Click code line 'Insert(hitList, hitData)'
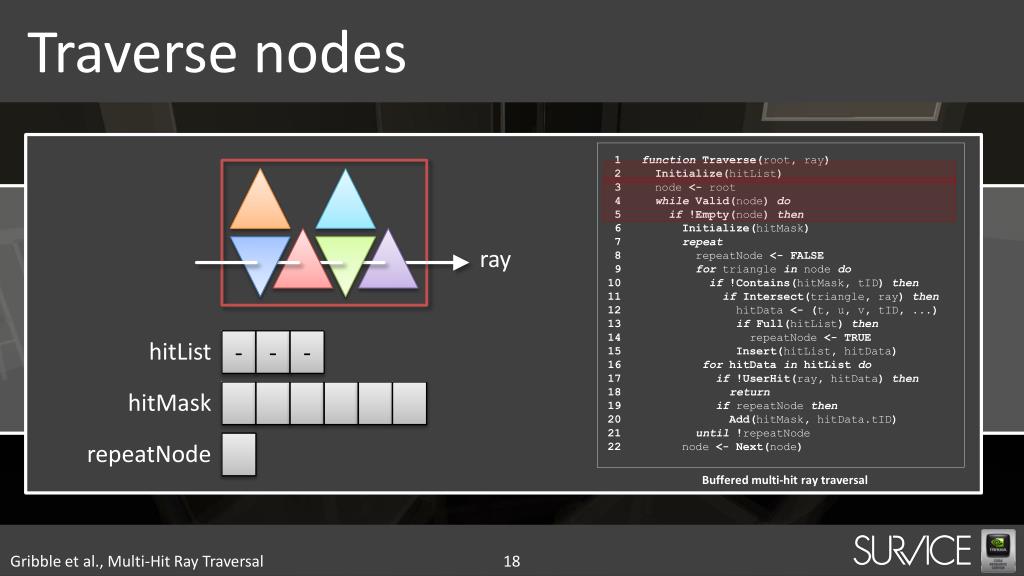The width and height of the screenshot is (1024, 576). [x=816, y=351]
